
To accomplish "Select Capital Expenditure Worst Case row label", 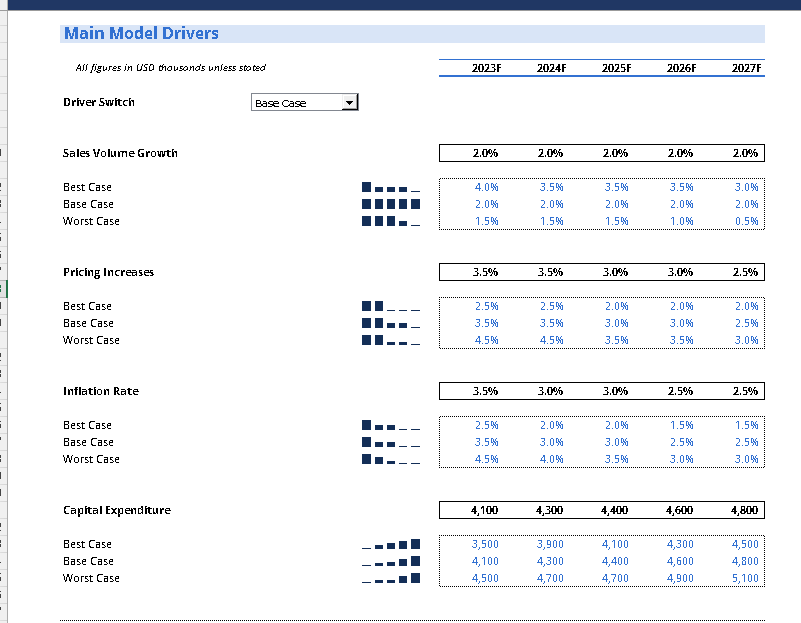I will click(91, 578).
